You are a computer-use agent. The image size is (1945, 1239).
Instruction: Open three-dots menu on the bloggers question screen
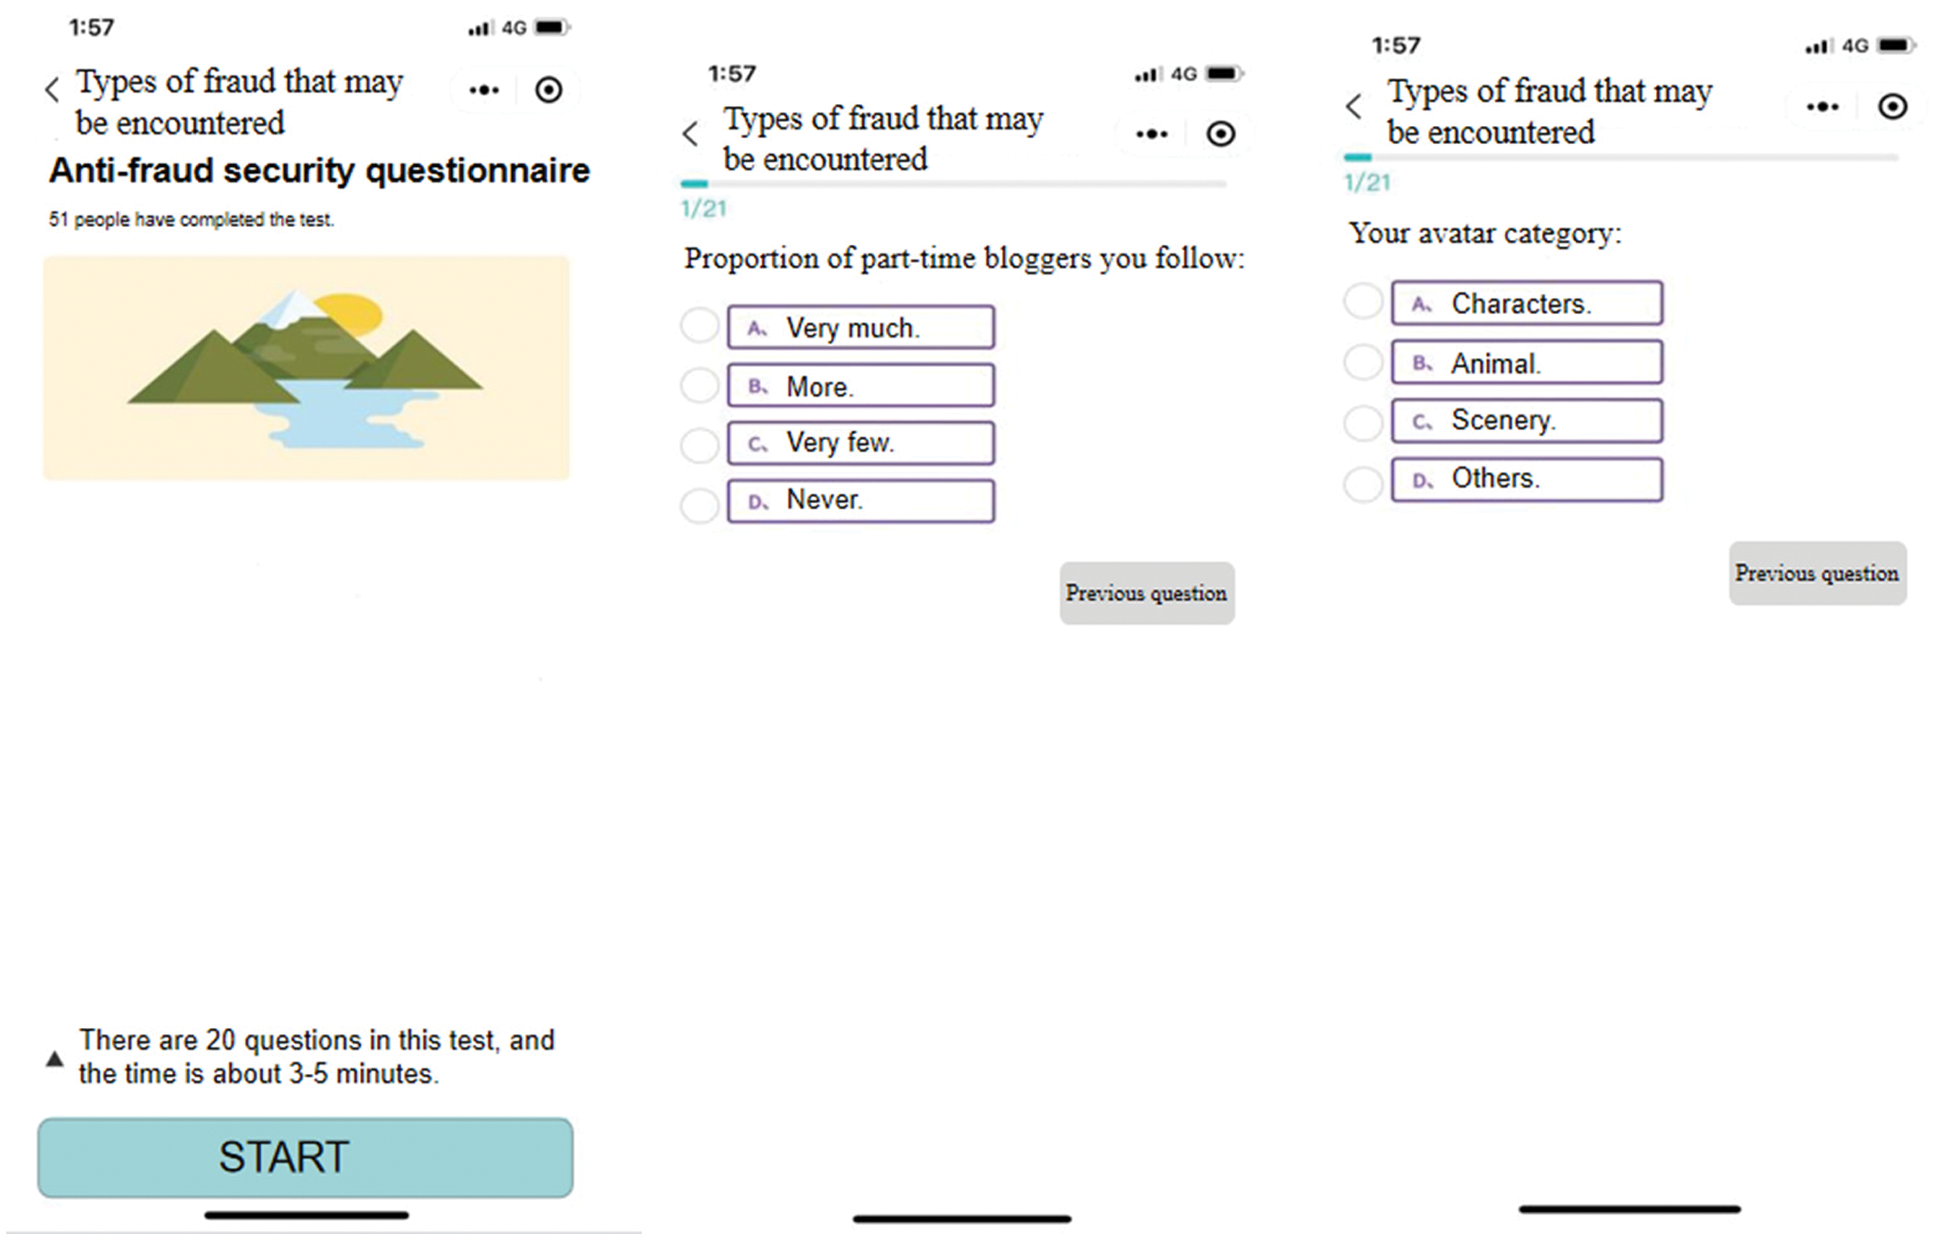(1152, 133)
